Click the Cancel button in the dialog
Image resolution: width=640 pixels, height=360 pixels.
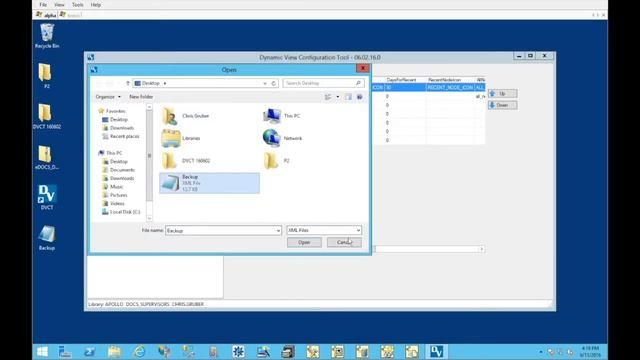[x=344, y=242]
